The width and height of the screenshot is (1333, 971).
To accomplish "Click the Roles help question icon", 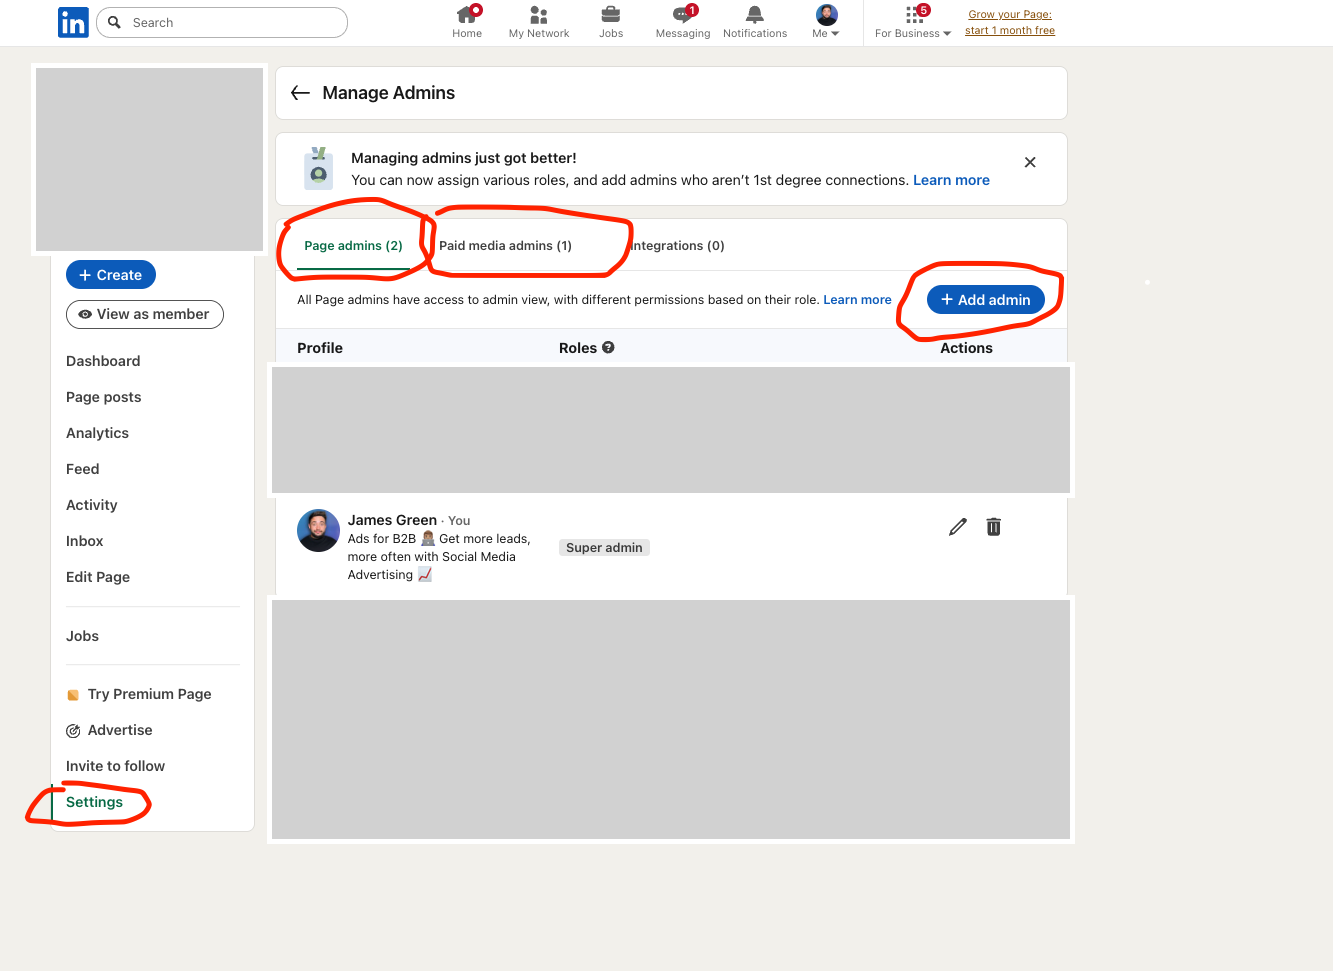I will (x=608, y=348).
